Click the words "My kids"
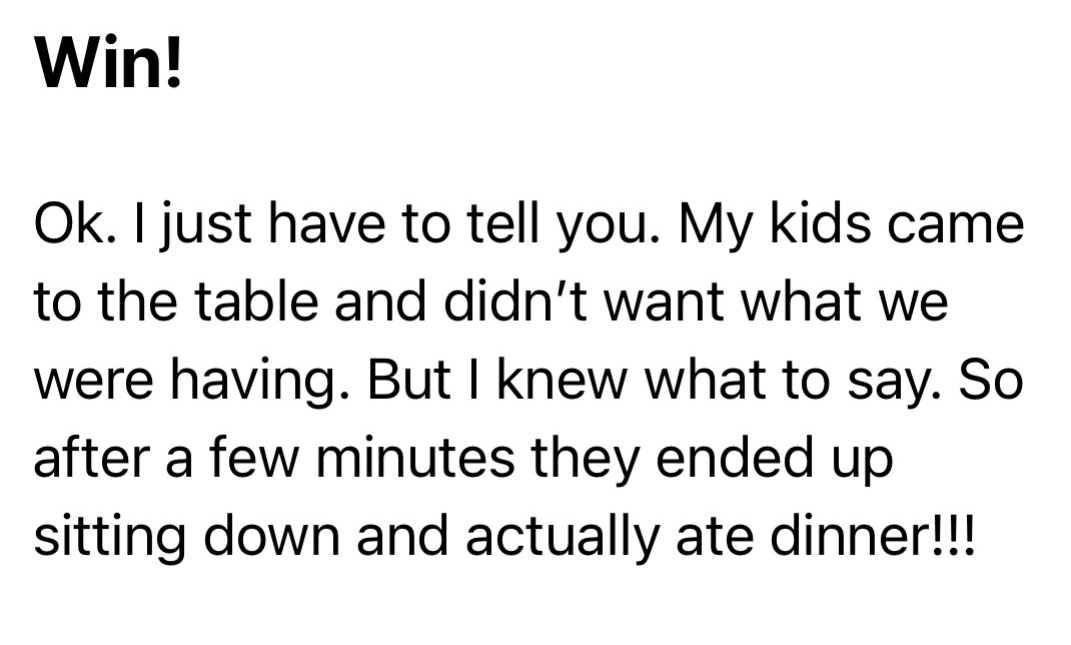The height and width of the screenshot is (645, 1071). point(733,225)
